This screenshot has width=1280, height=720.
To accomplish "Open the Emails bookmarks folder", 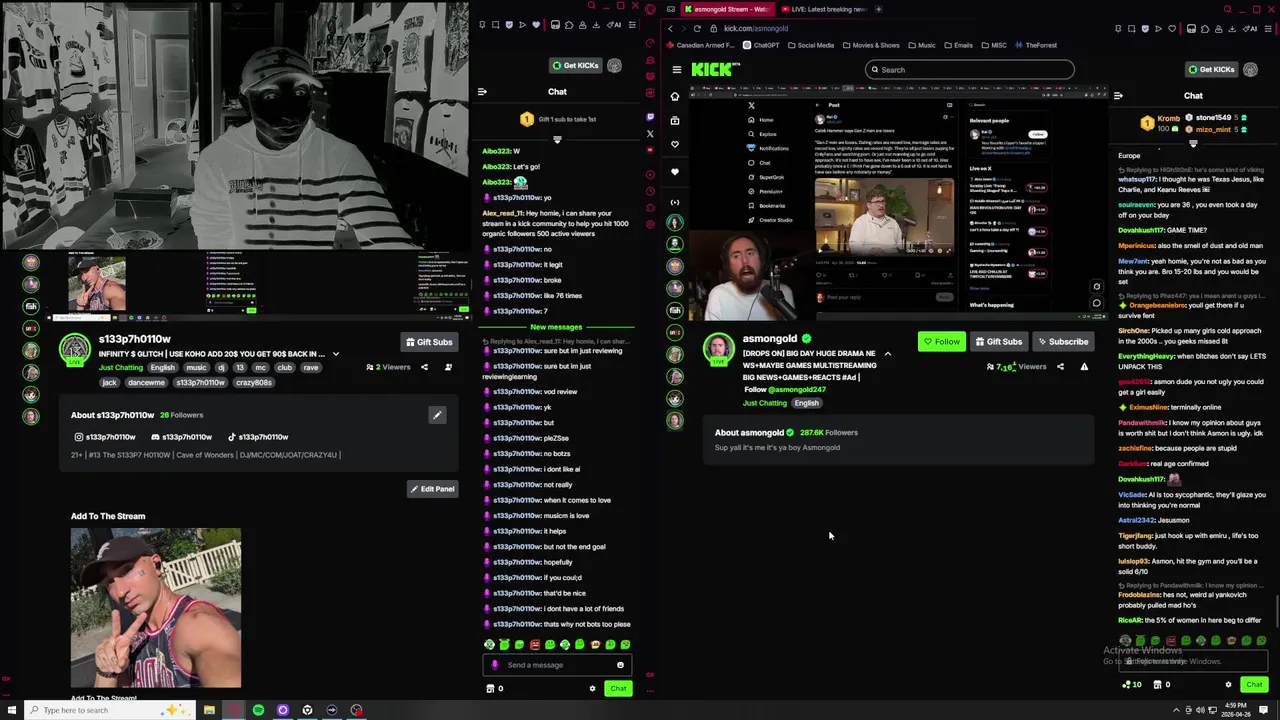I will 958,45.
